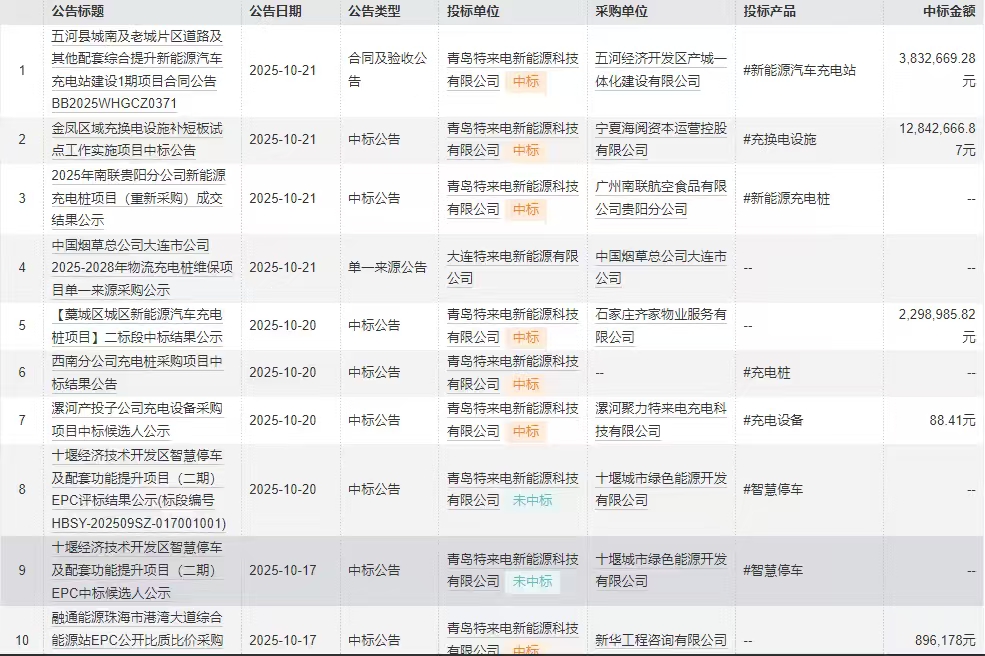Select product tag #充电桩 in row 6
This screenshot has height=656, width=985.
coord(766,373)
